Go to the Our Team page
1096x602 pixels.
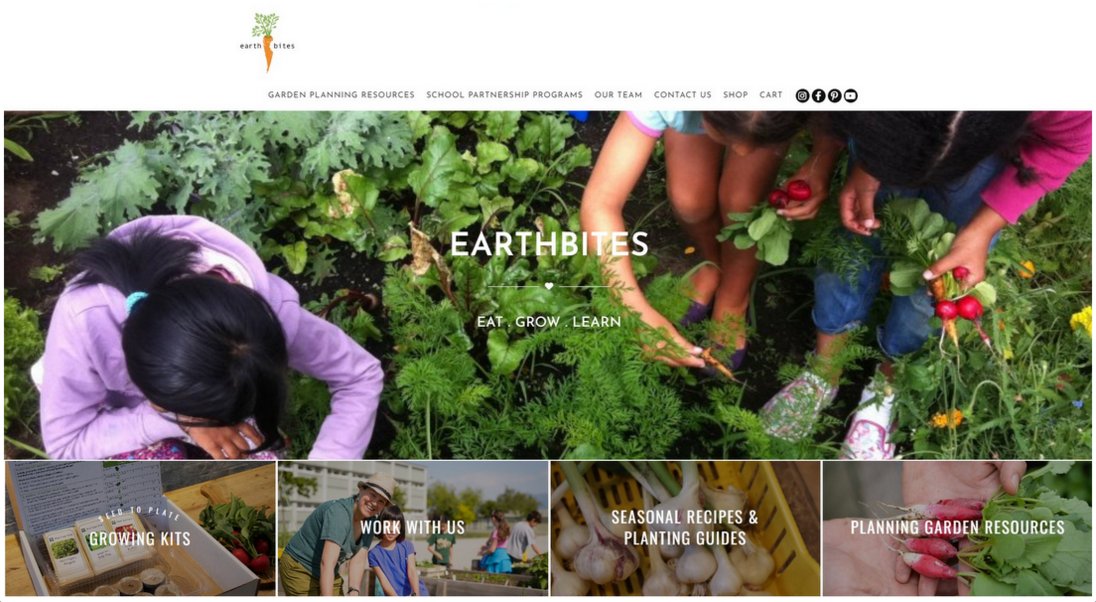619,95
